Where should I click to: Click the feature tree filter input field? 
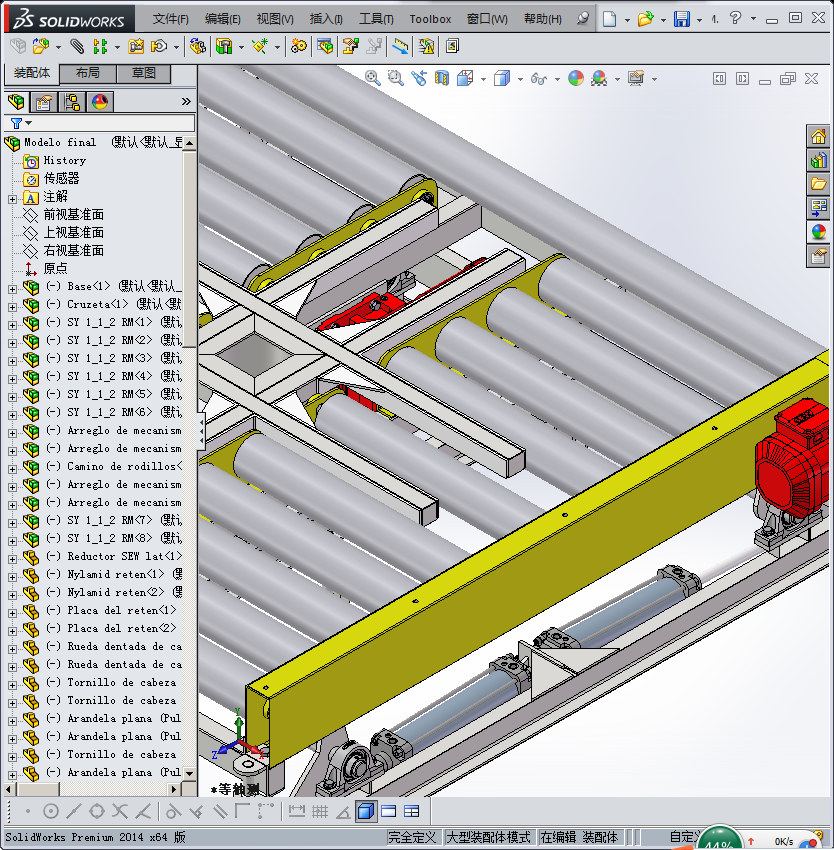[x=112, y=123]
